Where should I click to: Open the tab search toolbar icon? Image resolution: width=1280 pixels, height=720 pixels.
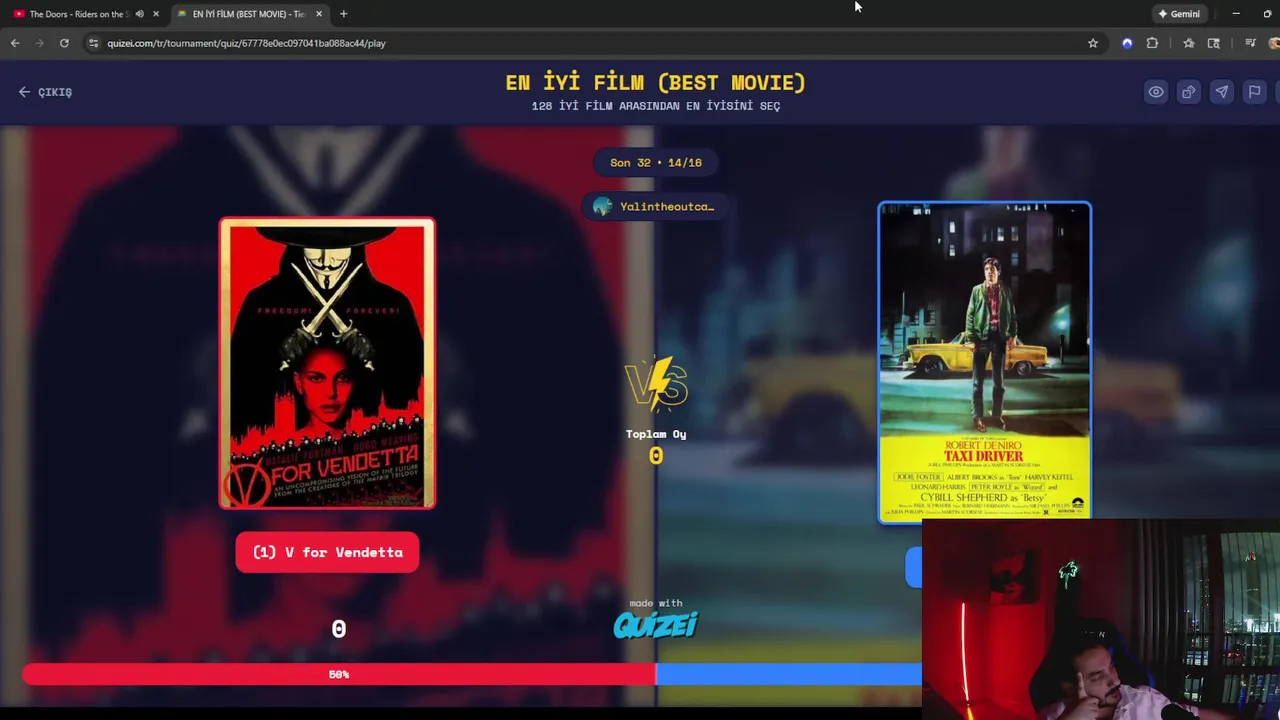point(1214,43)
